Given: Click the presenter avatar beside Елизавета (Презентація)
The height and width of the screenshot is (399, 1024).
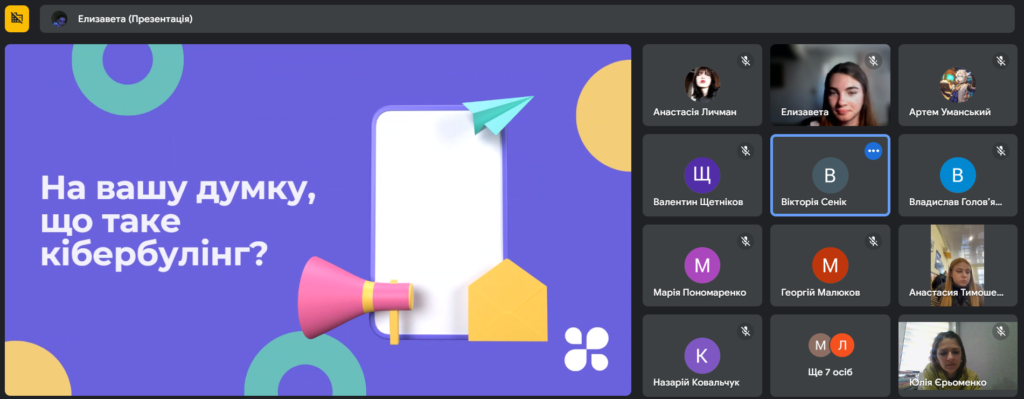Looking at the screenshot, I should pyautogui.click(x=59, y=19).
